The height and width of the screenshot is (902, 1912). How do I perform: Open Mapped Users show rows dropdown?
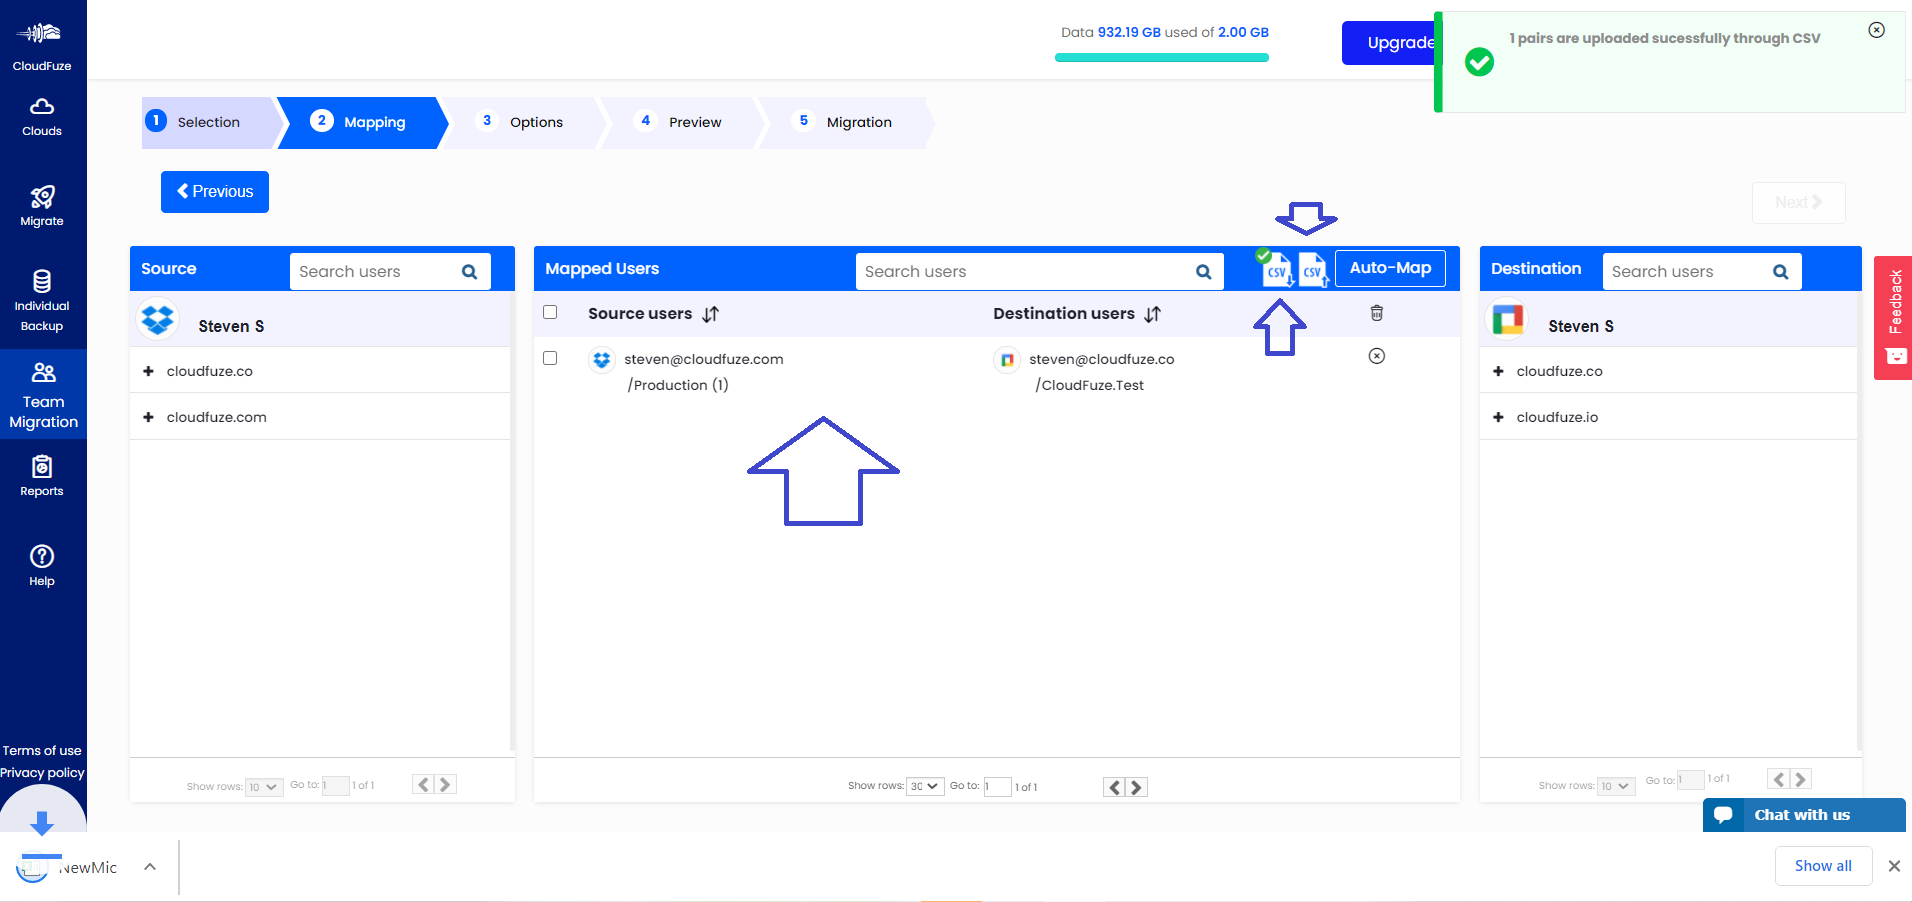[925, 786]
